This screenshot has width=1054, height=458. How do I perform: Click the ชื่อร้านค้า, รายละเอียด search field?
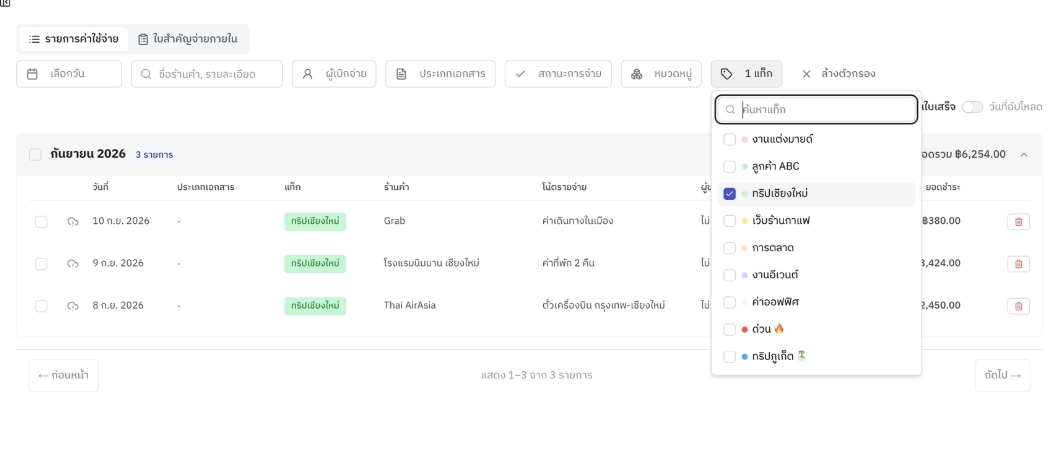tap(207, 74)
